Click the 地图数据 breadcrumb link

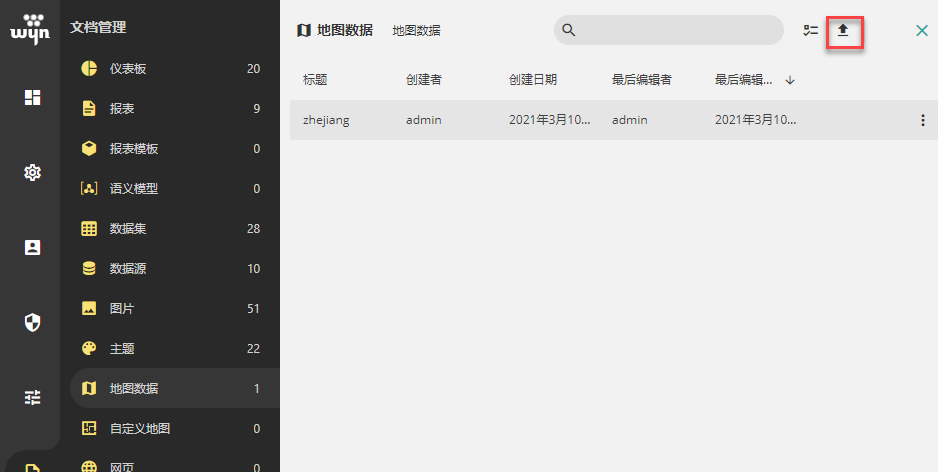pos(416,31)
